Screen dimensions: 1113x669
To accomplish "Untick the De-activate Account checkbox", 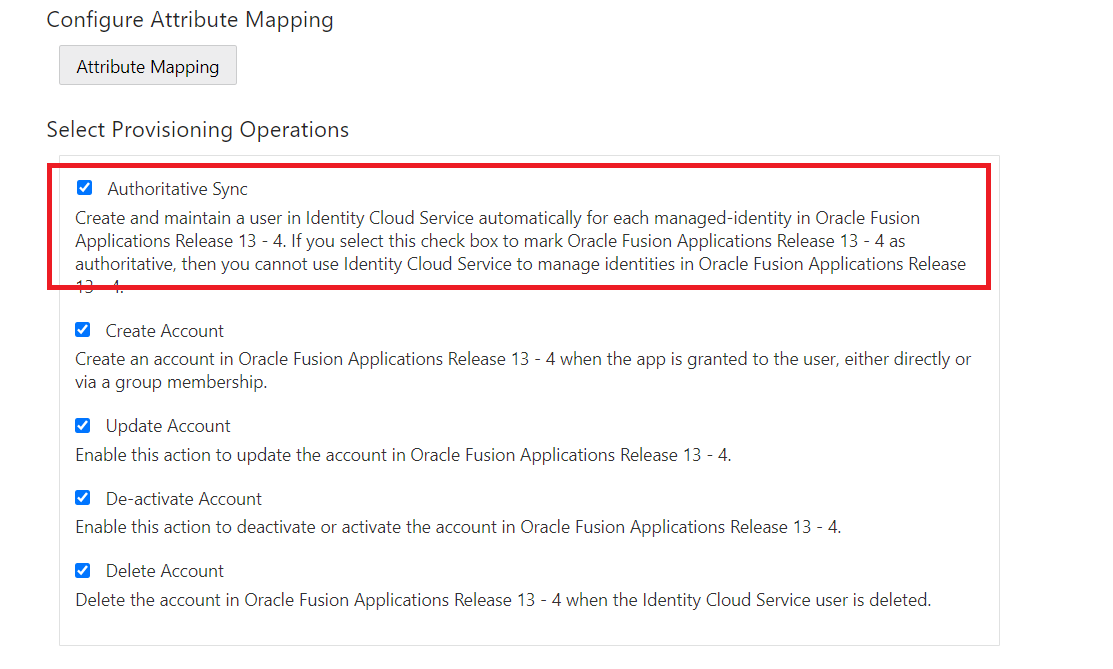I will [x=83, y=498].
